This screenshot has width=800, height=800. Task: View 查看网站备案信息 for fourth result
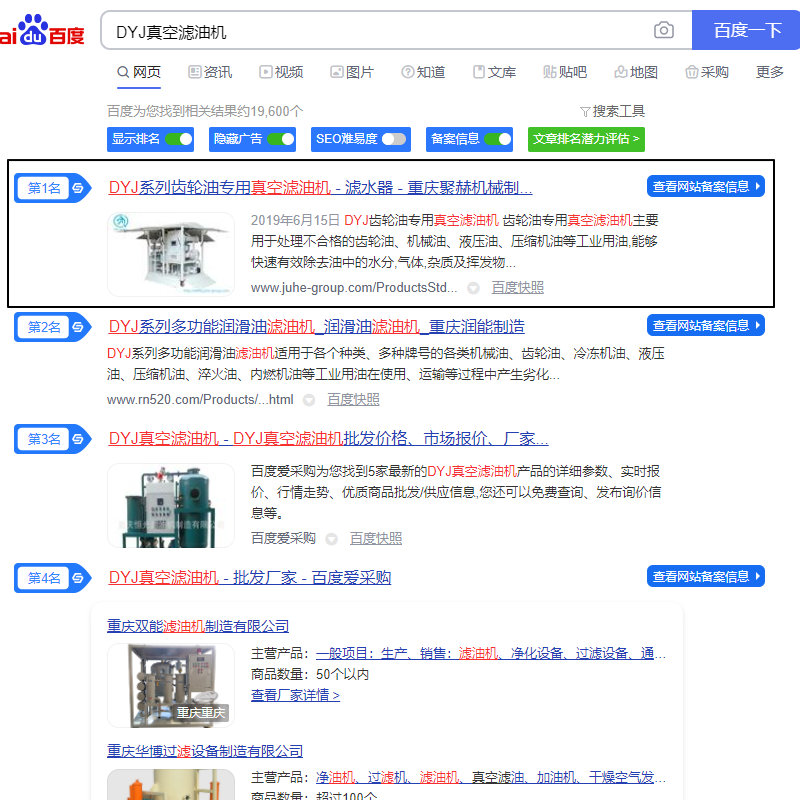[706, 576]
